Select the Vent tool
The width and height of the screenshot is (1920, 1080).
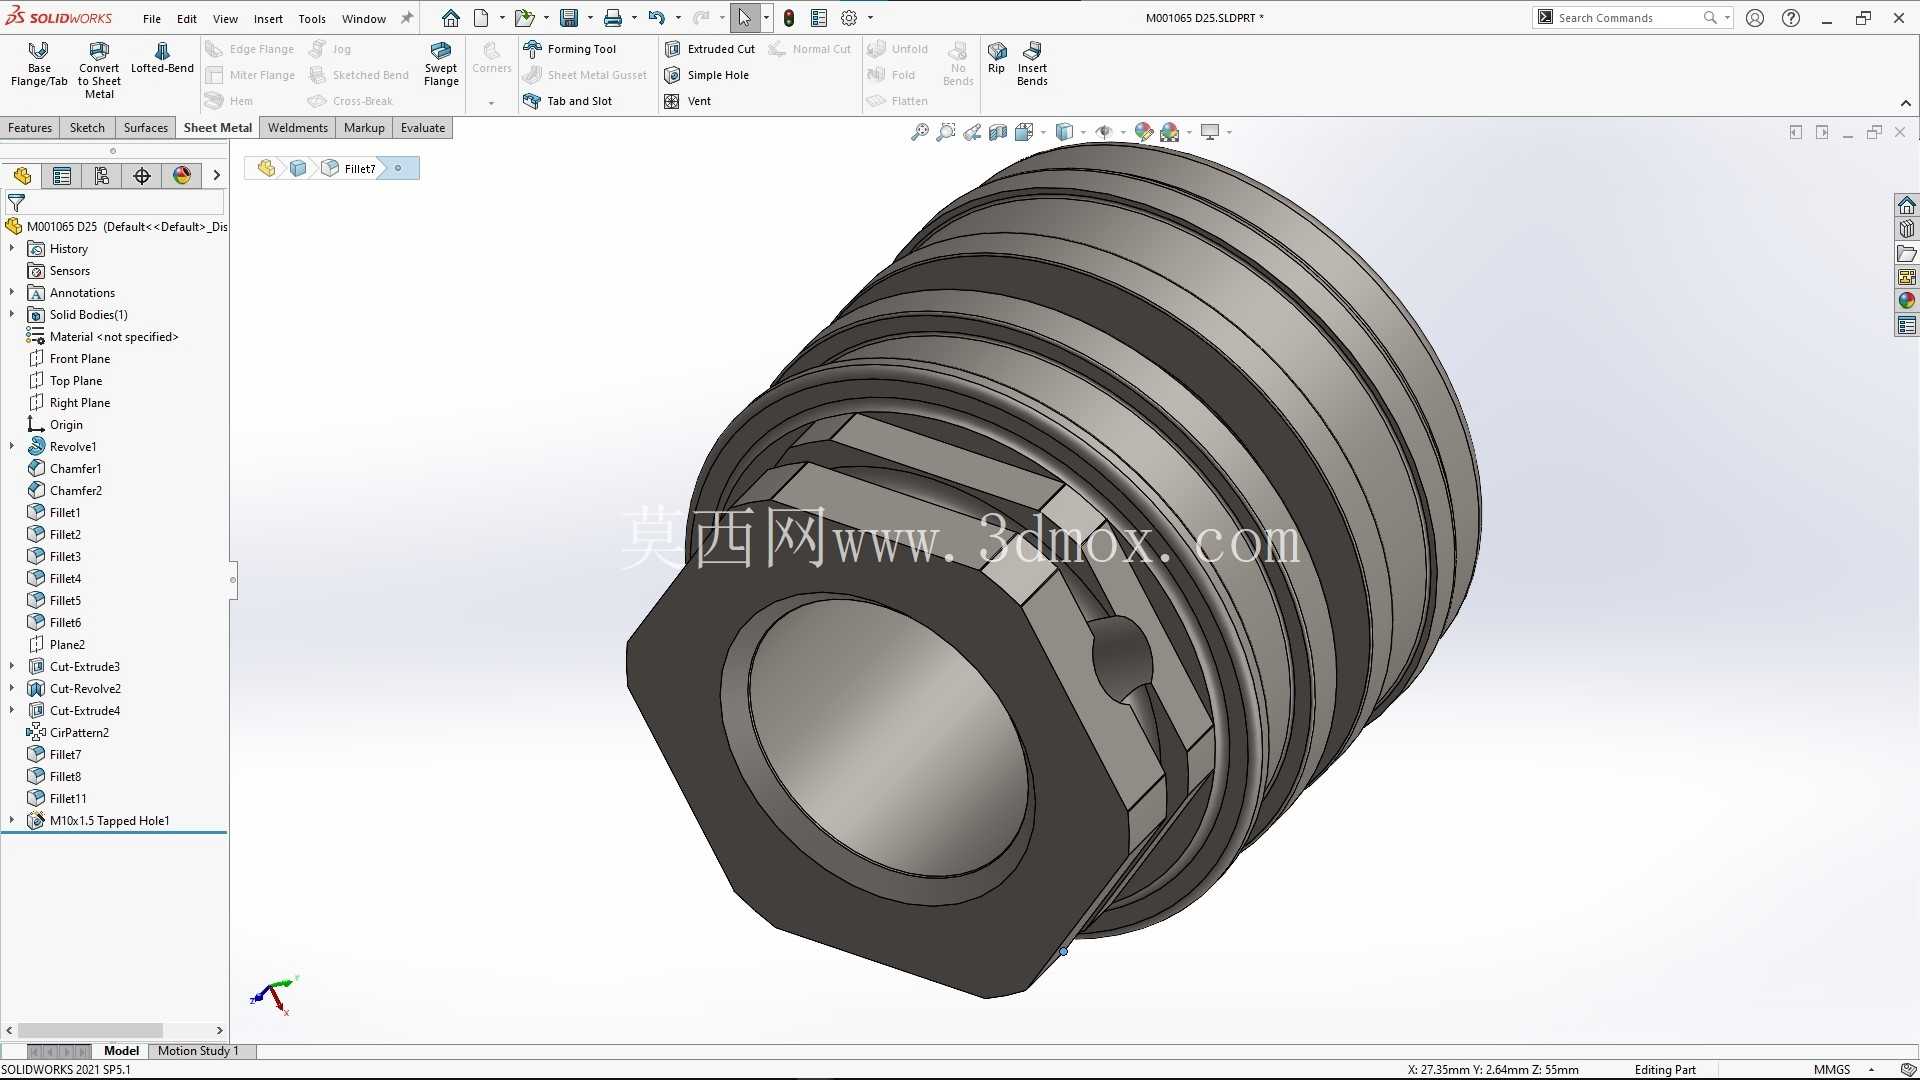[x=688, y=101]
